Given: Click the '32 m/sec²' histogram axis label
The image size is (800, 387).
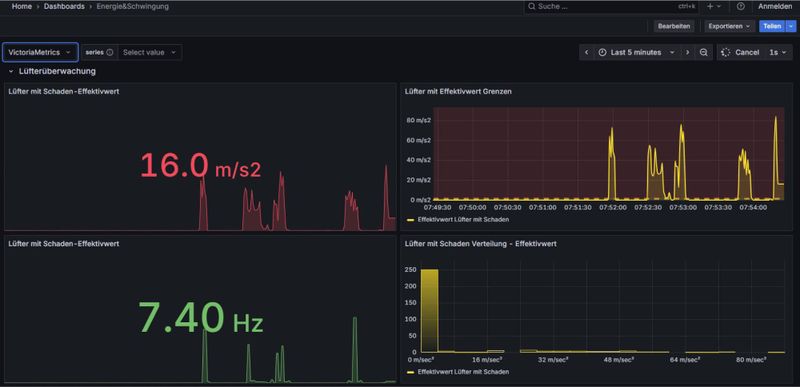Looking at the screenshot, I should [x=554, y=360].
